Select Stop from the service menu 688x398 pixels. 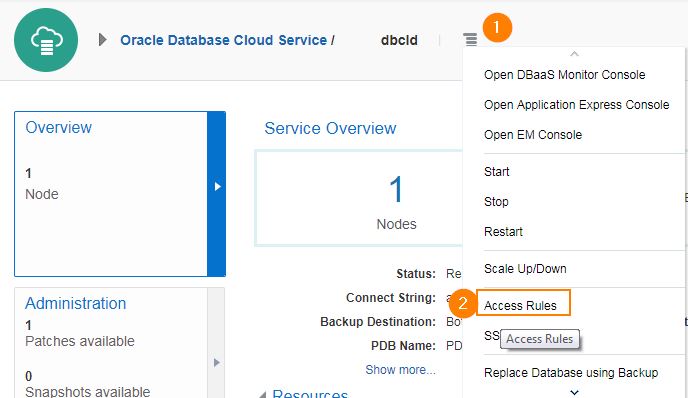(x=496, y=201)
